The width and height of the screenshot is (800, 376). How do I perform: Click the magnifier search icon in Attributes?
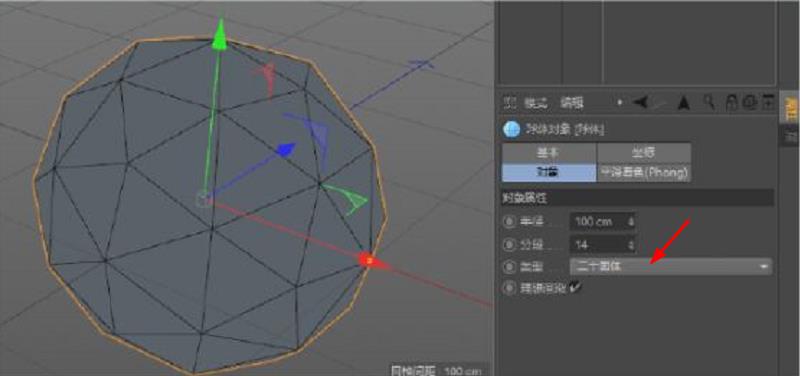click(709, 102)
